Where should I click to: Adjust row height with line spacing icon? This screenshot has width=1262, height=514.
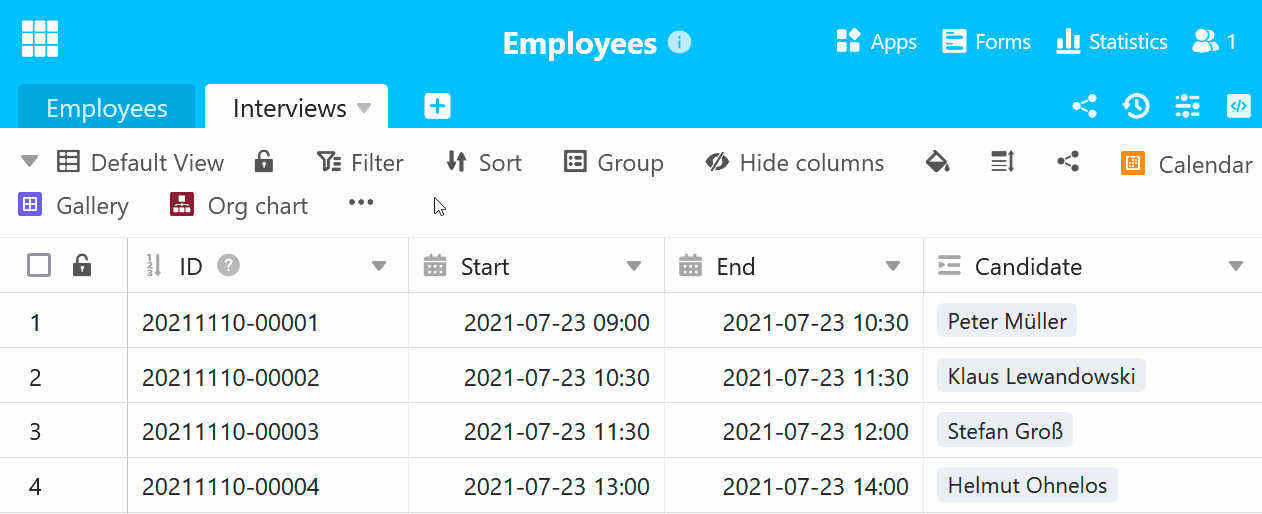(1002, 162)
